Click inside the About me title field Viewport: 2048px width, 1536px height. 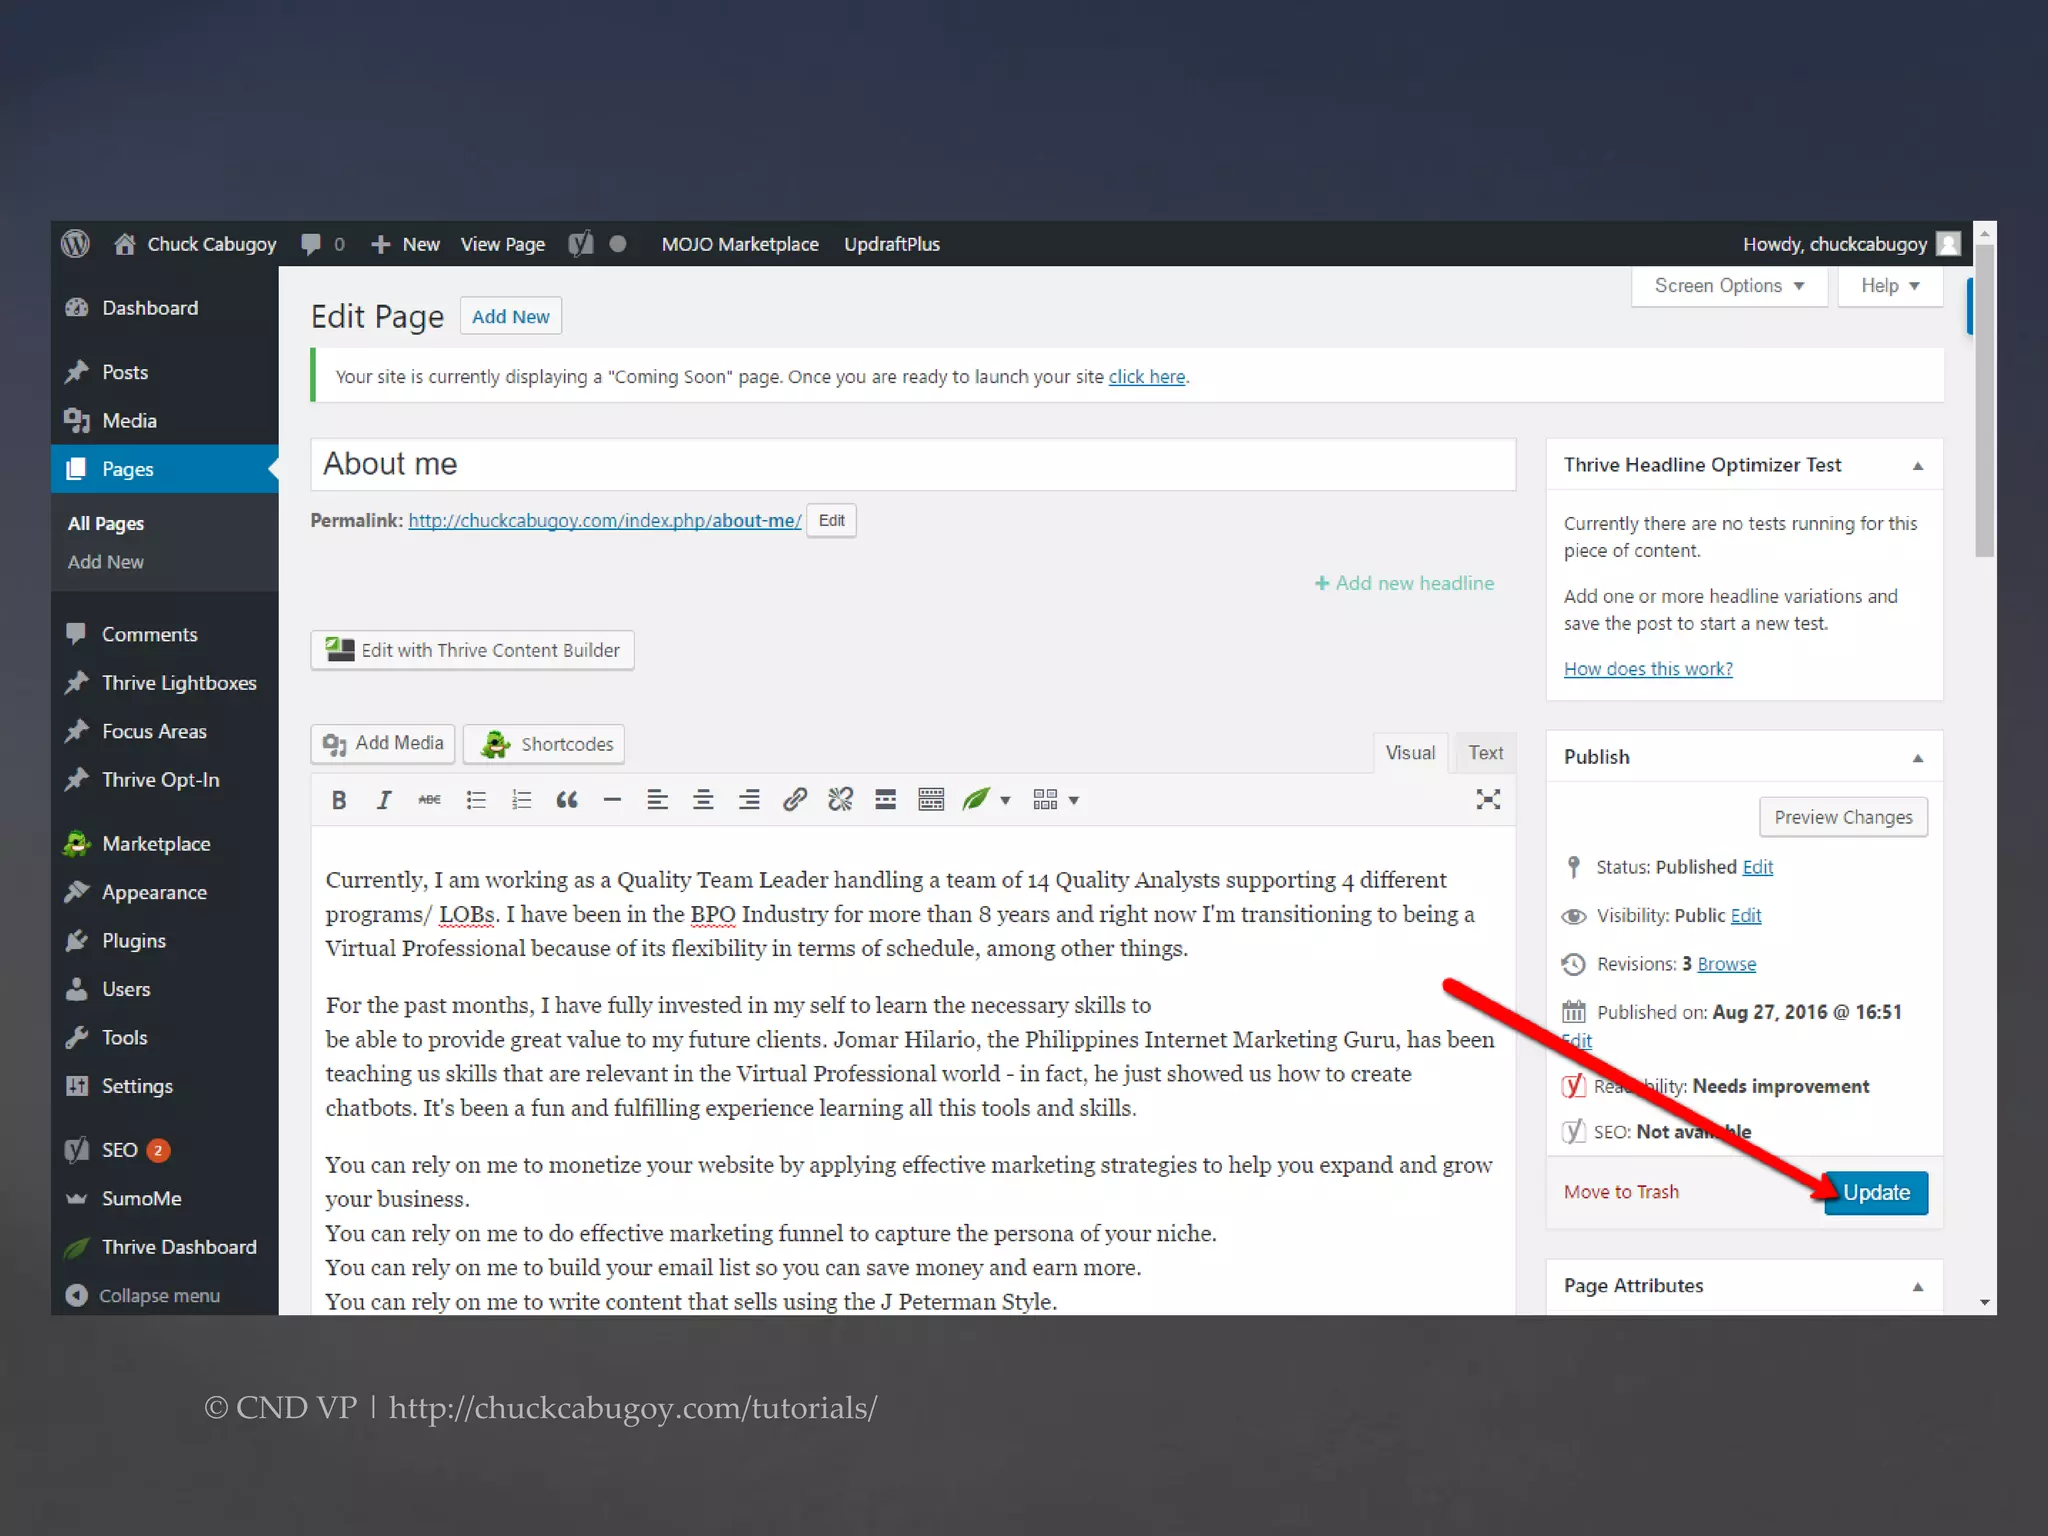pyautogui.click(x=913, y=465)
